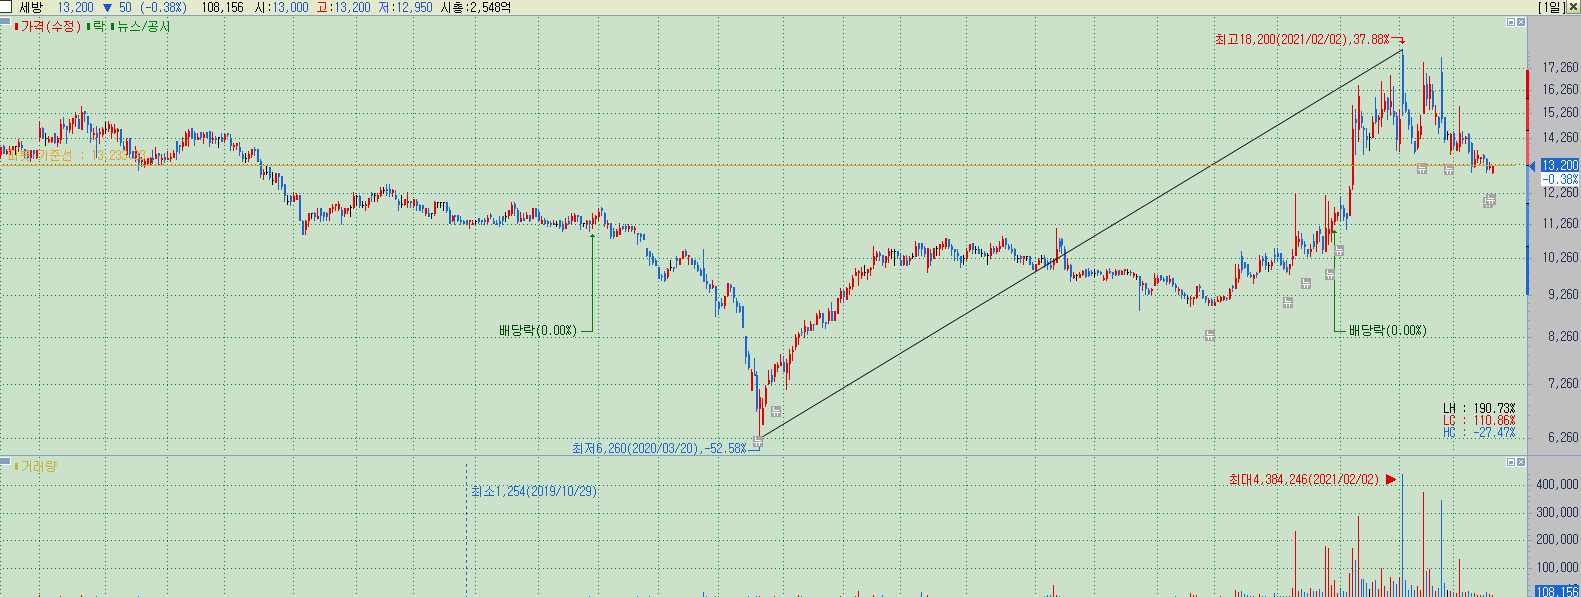
Task: Click the 9,260 price axis label
Action: [1561, 294]
